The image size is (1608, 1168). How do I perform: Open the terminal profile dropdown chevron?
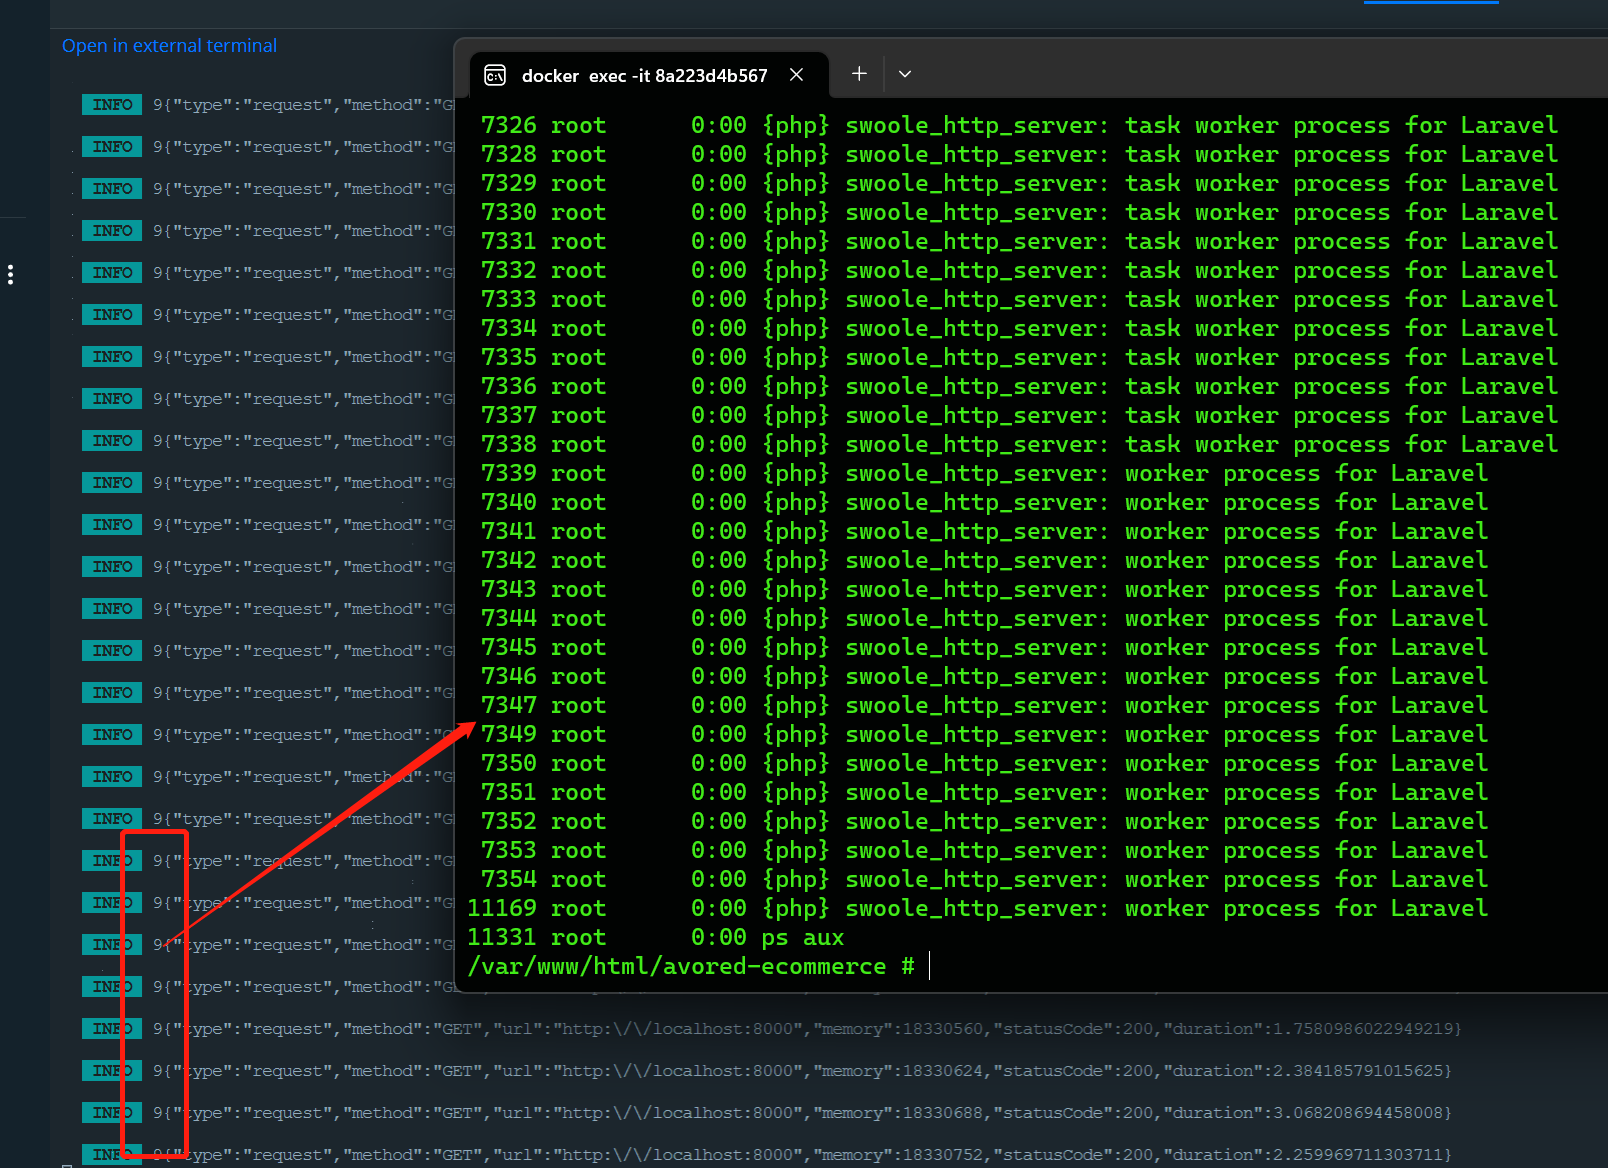tap(905, 74)
